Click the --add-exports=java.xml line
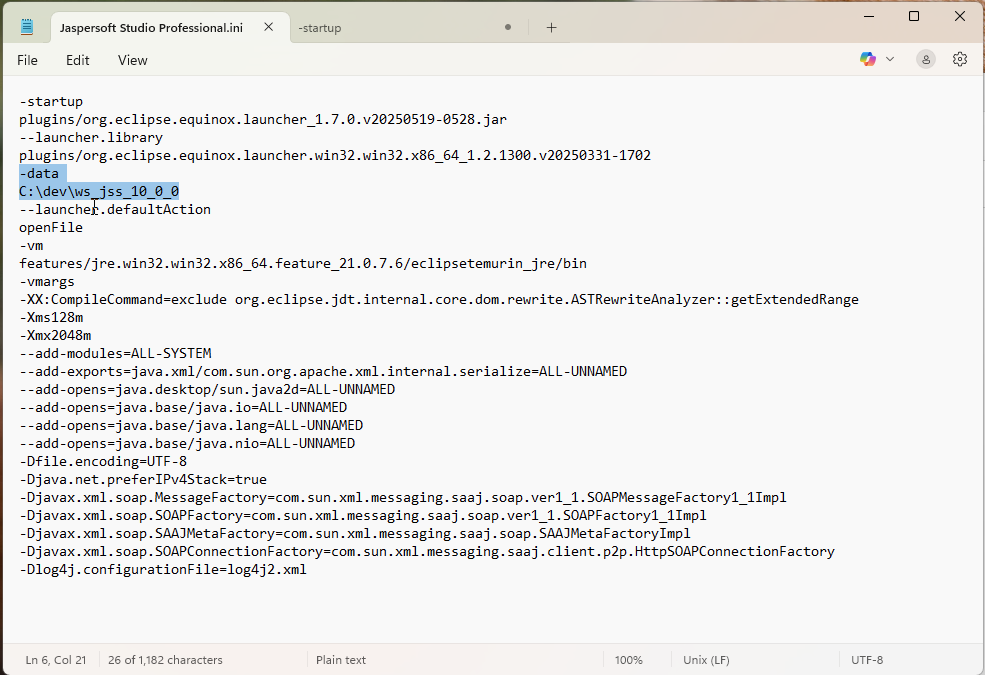 pos(323,371)
